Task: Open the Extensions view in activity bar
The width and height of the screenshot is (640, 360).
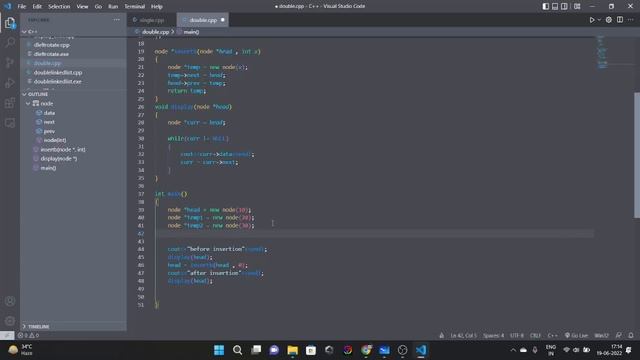Action: pyautogui.click(x=10, y=103)
